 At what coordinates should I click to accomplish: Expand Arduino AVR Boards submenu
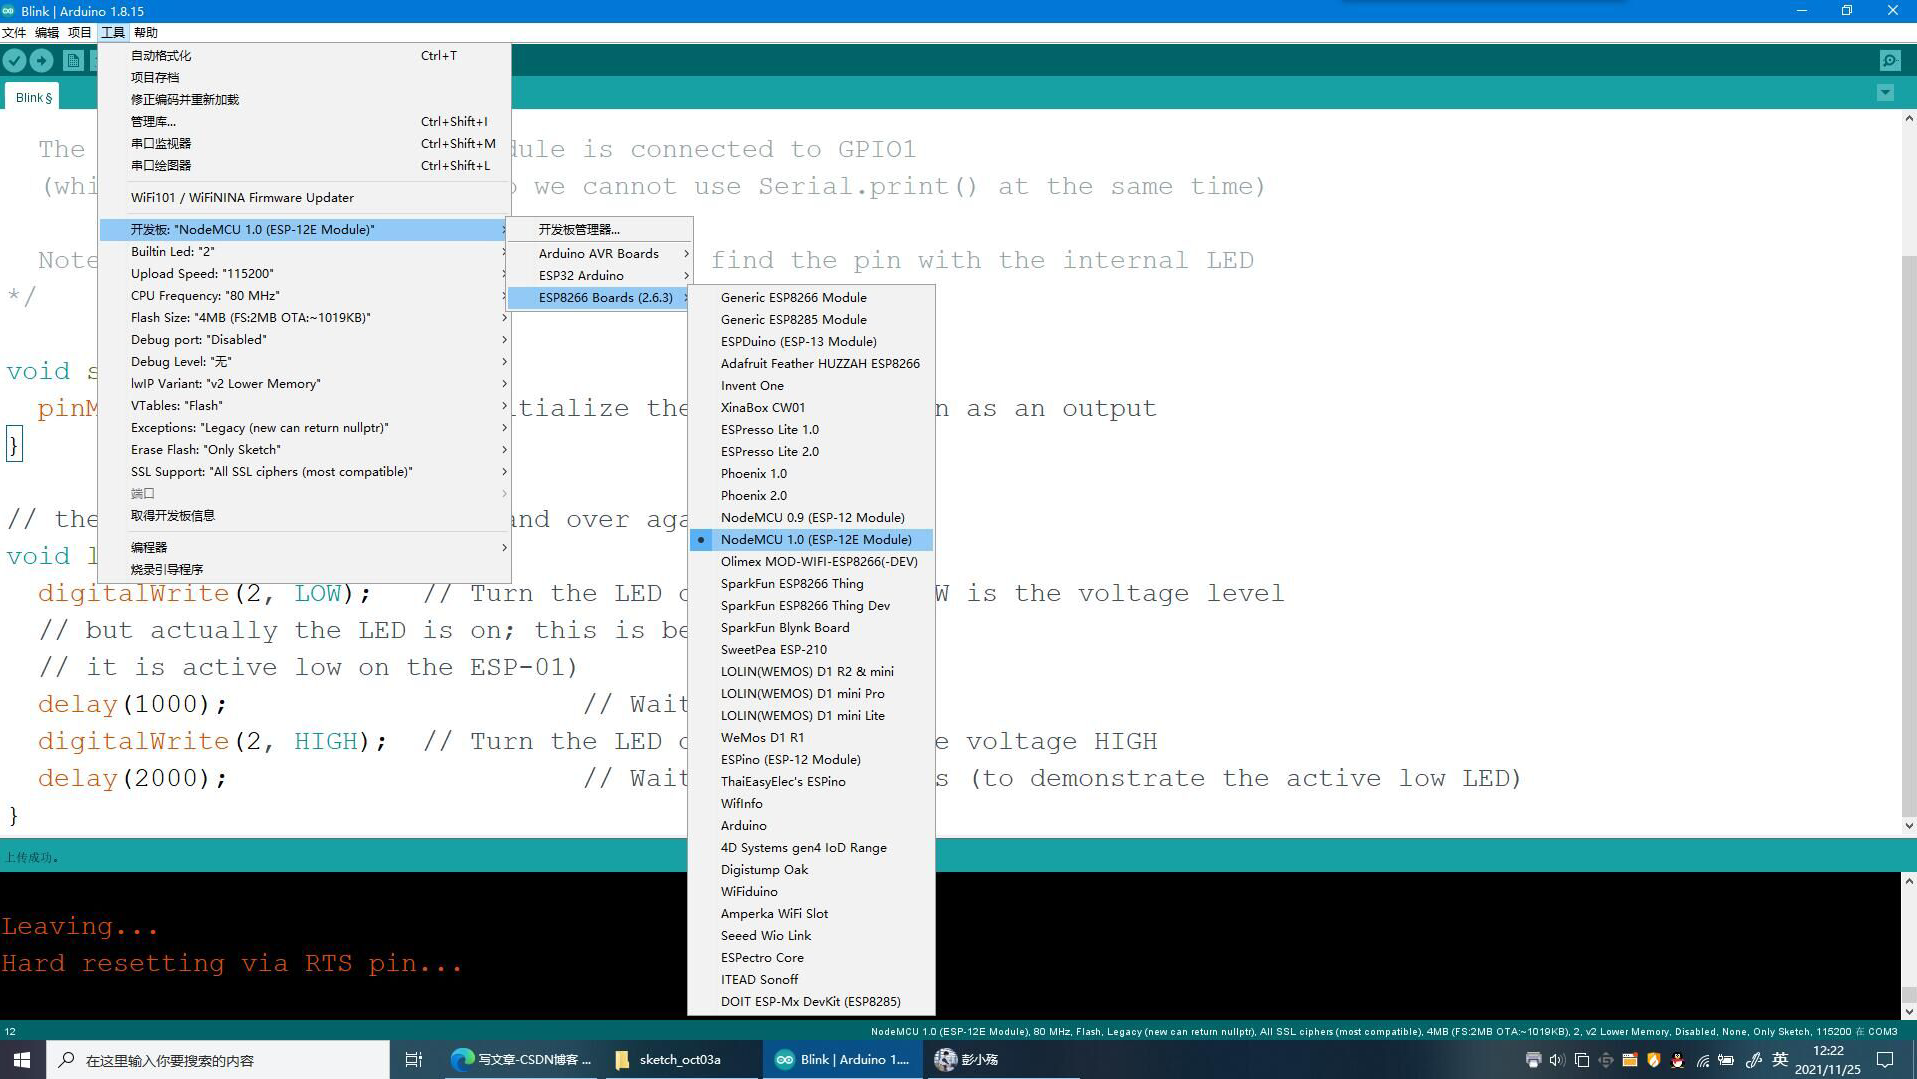(x=600, y=254)
